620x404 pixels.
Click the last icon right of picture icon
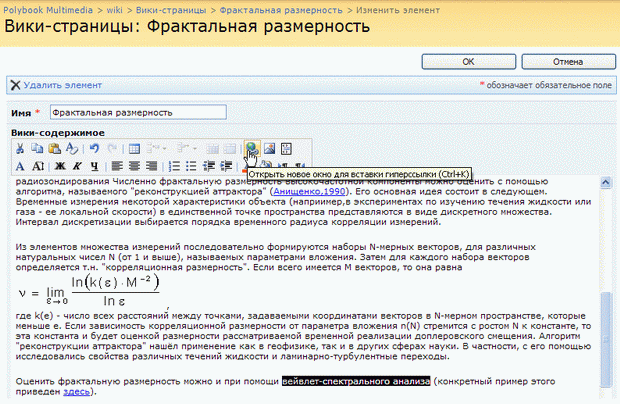coord(286,149)
